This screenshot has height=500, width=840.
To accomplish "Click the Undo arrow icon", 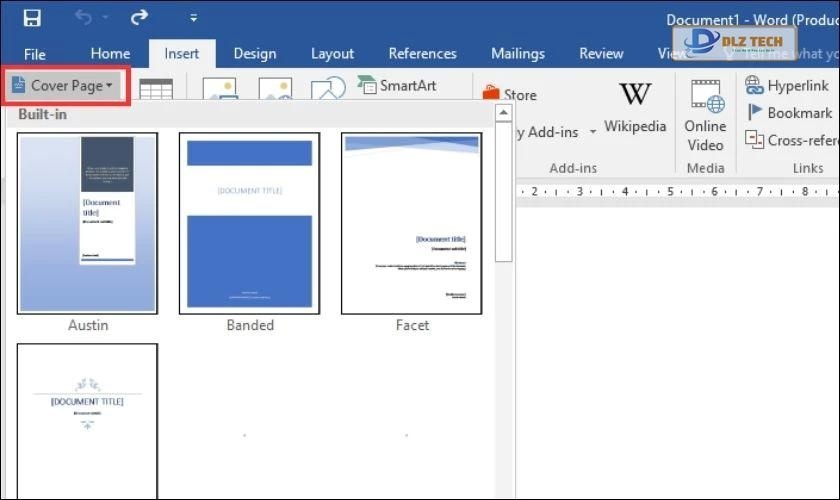I will pos(85,18).
